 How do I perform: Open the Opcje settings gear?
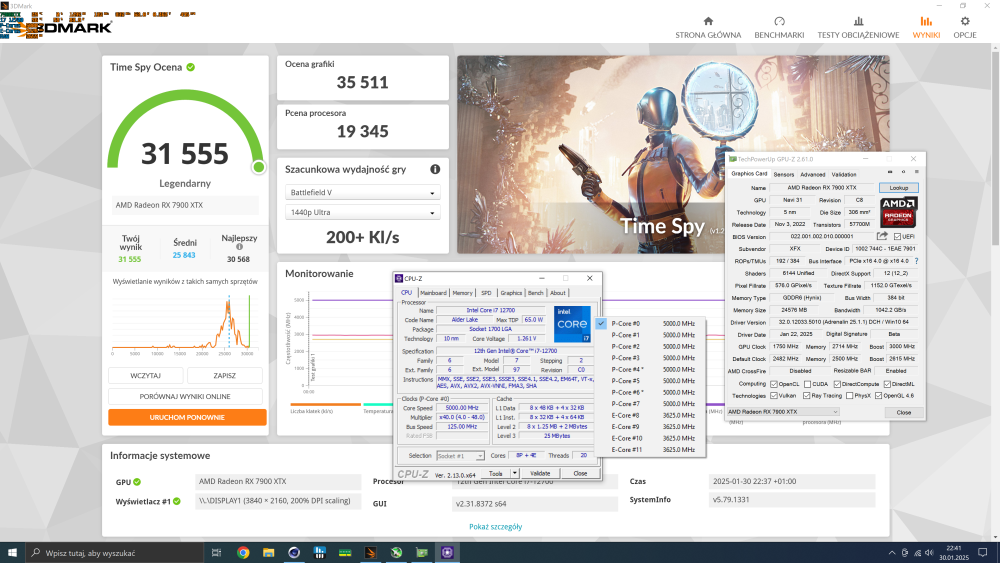click(964, 27)
